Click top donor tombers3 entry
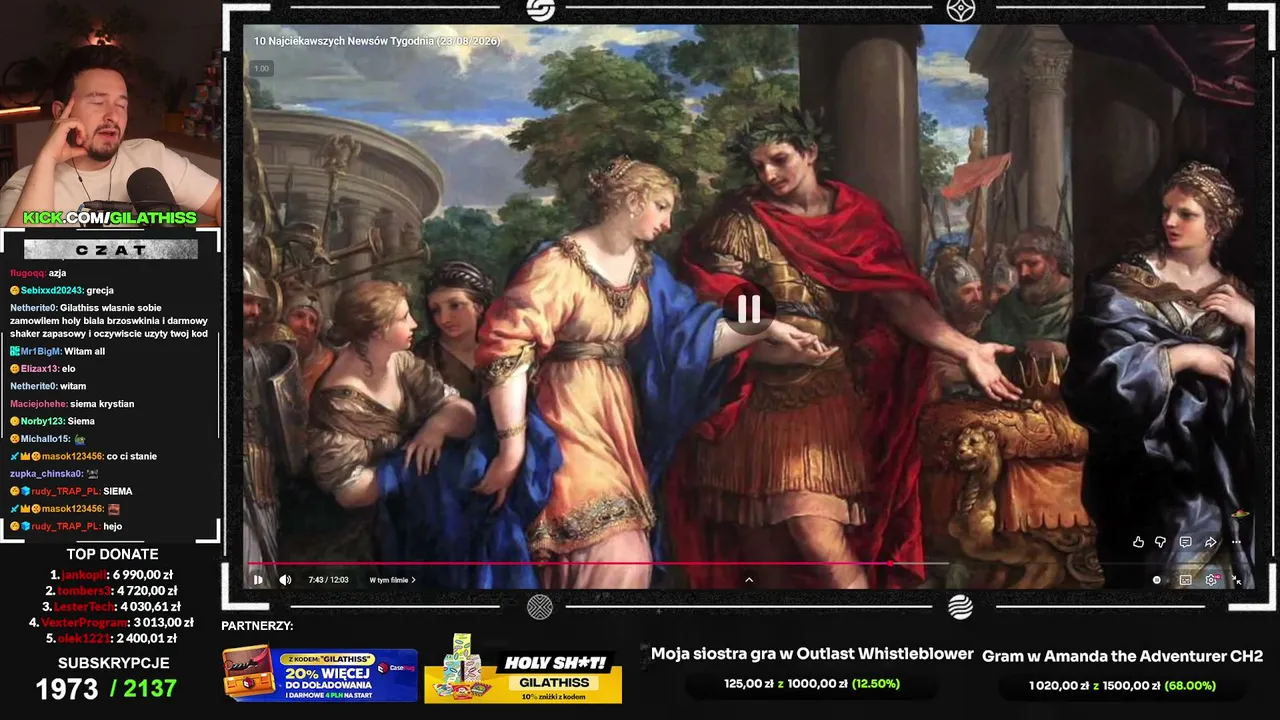 coord(112,591)
